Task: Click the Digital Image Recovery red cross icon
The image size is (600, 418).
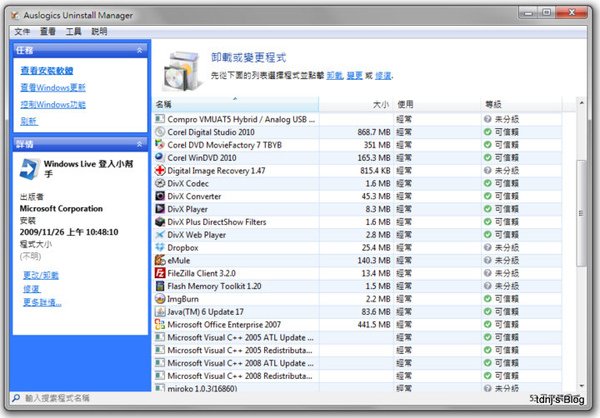Action: 160,170
